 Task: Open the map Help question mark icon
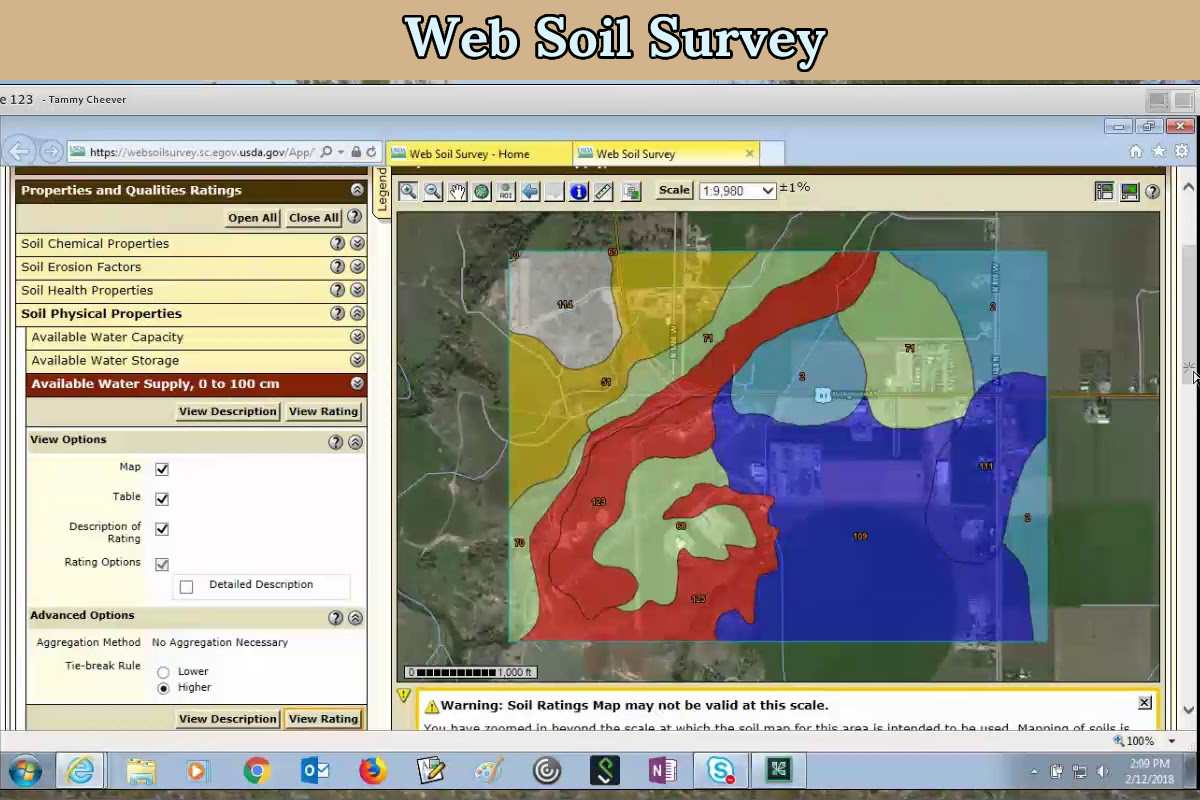tap(1152, 191)
